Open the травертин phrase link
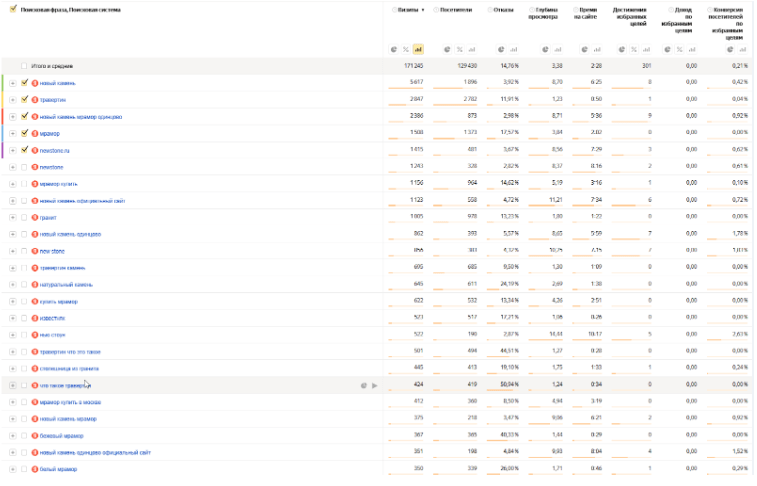This screenshot has width=757, height=486. point(53,100)
